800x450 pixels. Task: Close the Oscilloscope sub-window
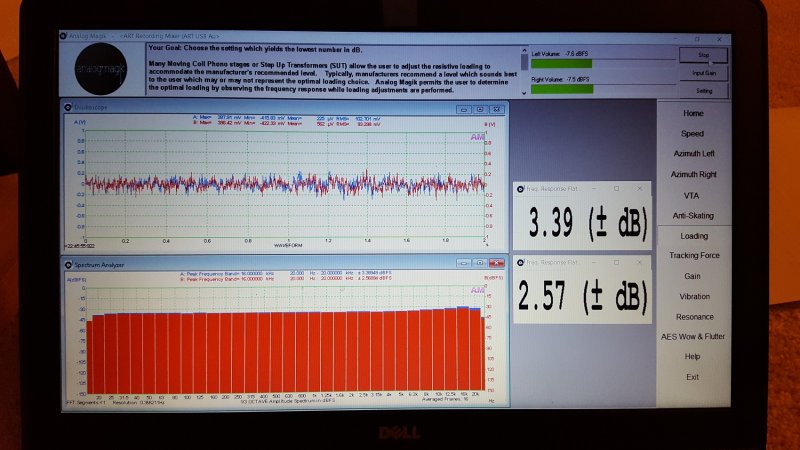click(x=497, y=109)
